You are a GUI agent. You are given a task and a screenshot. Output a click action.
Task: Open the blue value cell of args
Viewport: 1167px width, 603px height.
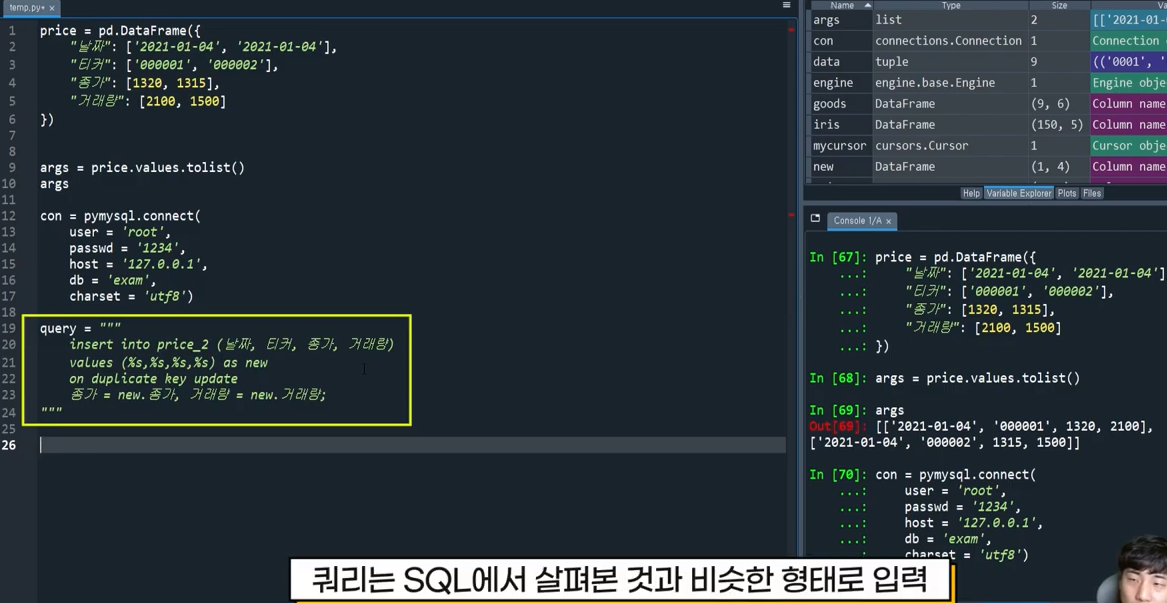coord(1128,20)
